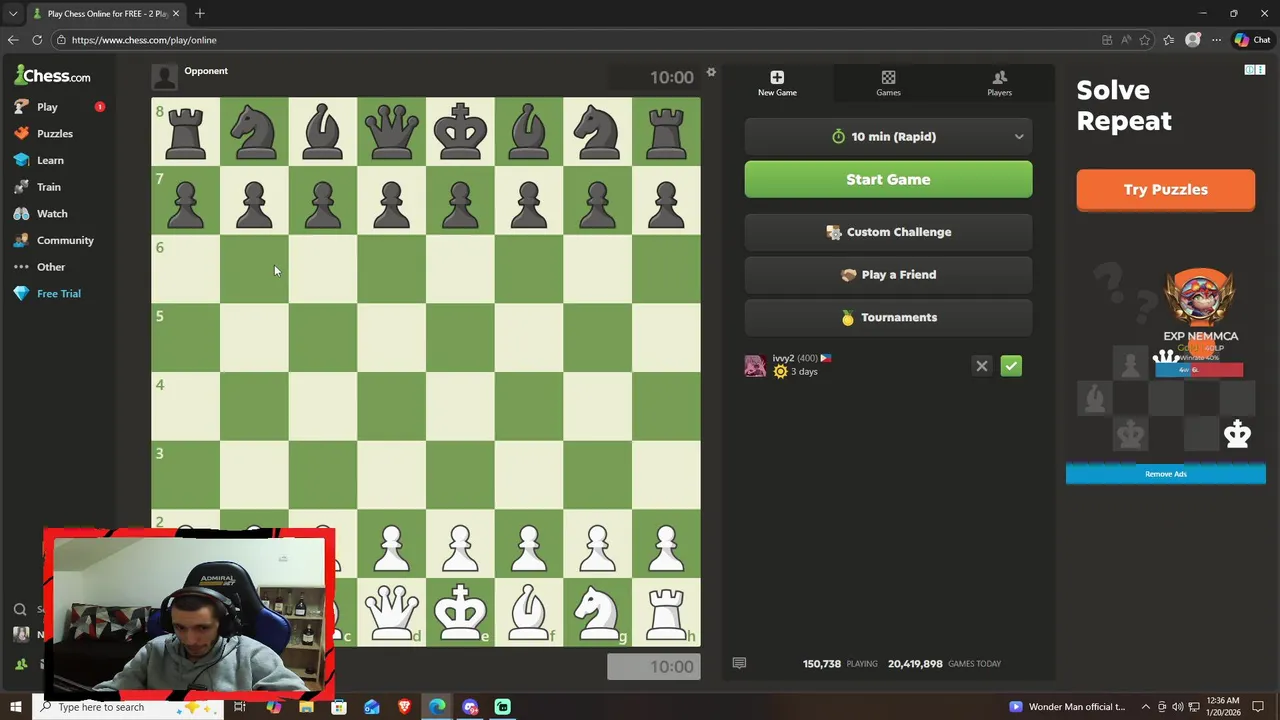Click the chat bubble icon below the board
Image resolution: width=1280 pixels, height=720 pixels.
click(x=739, y=663)
